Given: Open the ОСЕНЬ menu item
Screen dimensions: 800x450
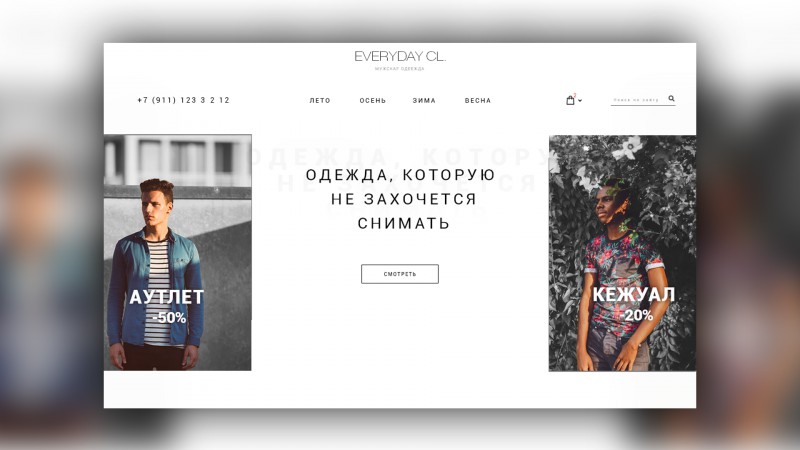Looking at the screenshot, I should (373, 101).
